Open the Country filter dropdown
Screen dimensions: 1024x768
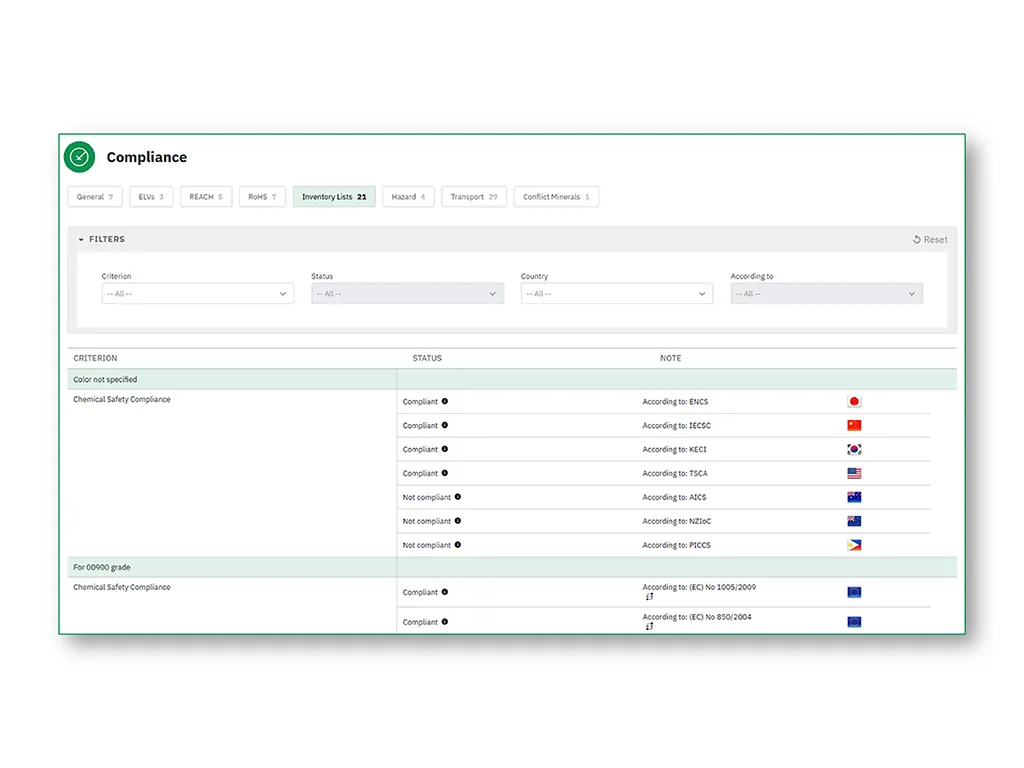coord(616,294)
